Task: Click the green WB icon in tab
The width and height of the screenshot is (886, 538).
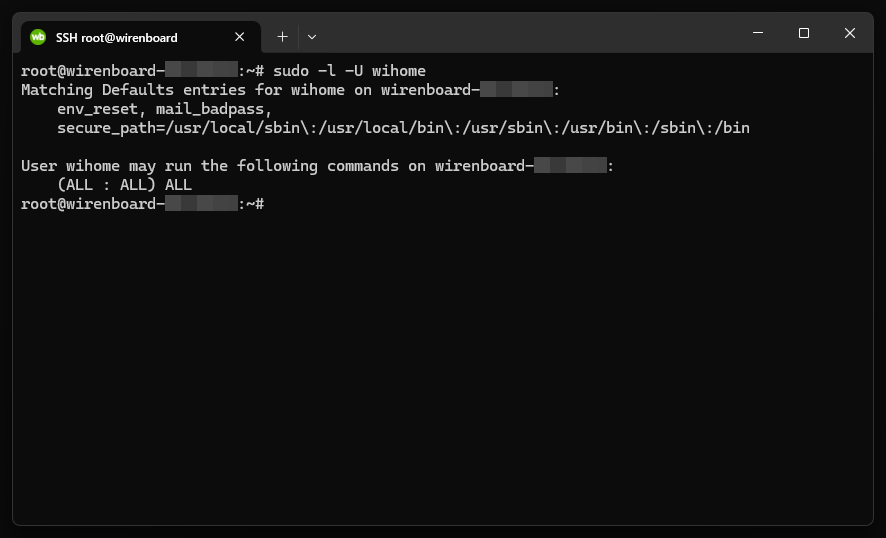Action: [38, 37]
